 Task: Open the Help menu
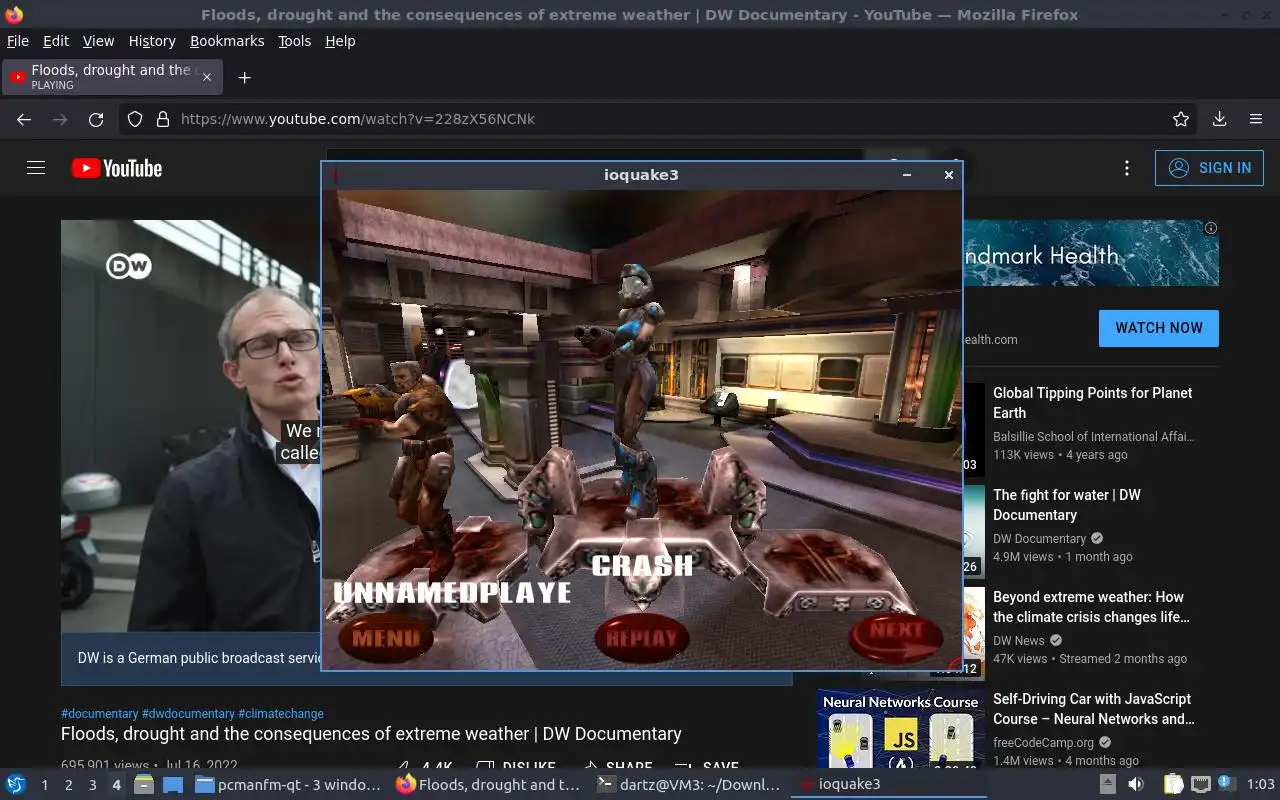click(340, 41)
